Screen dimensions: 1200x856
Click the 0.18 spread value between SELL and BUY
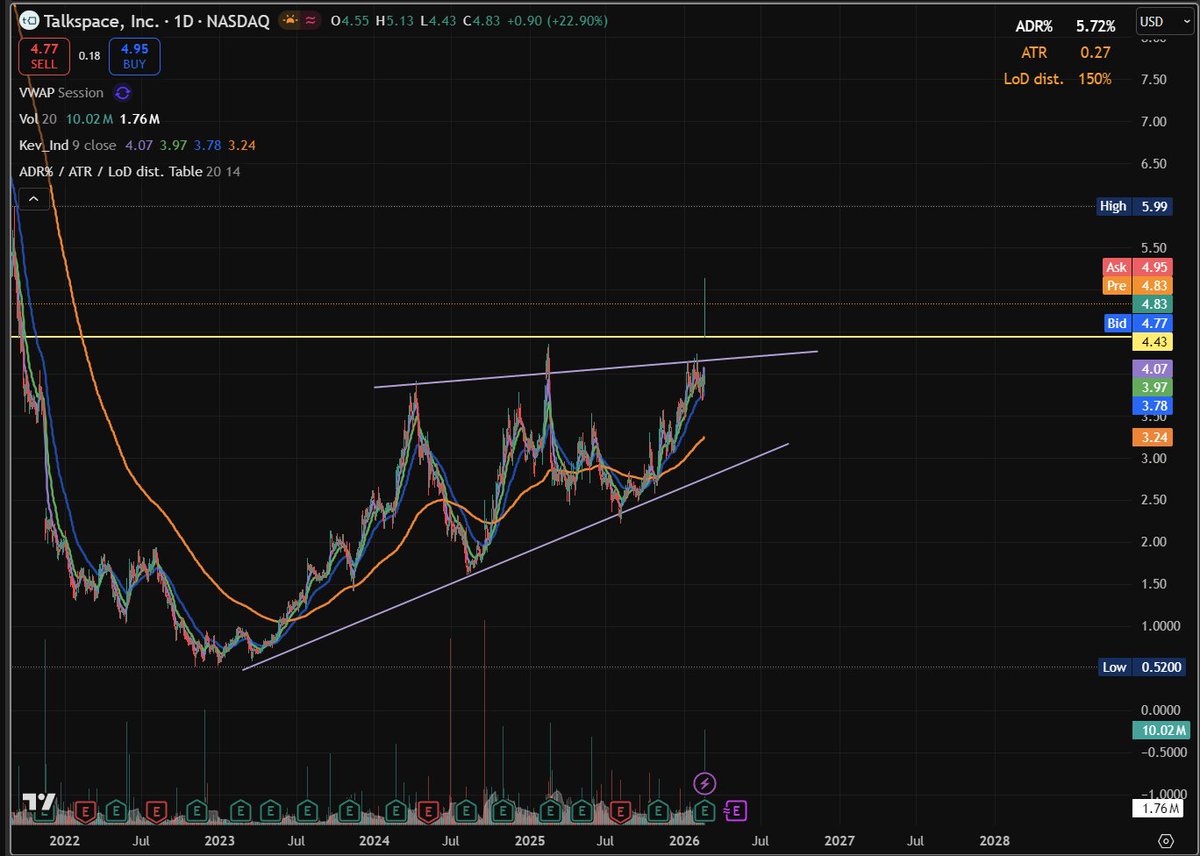pyautogui.click(x=89, y=56)
